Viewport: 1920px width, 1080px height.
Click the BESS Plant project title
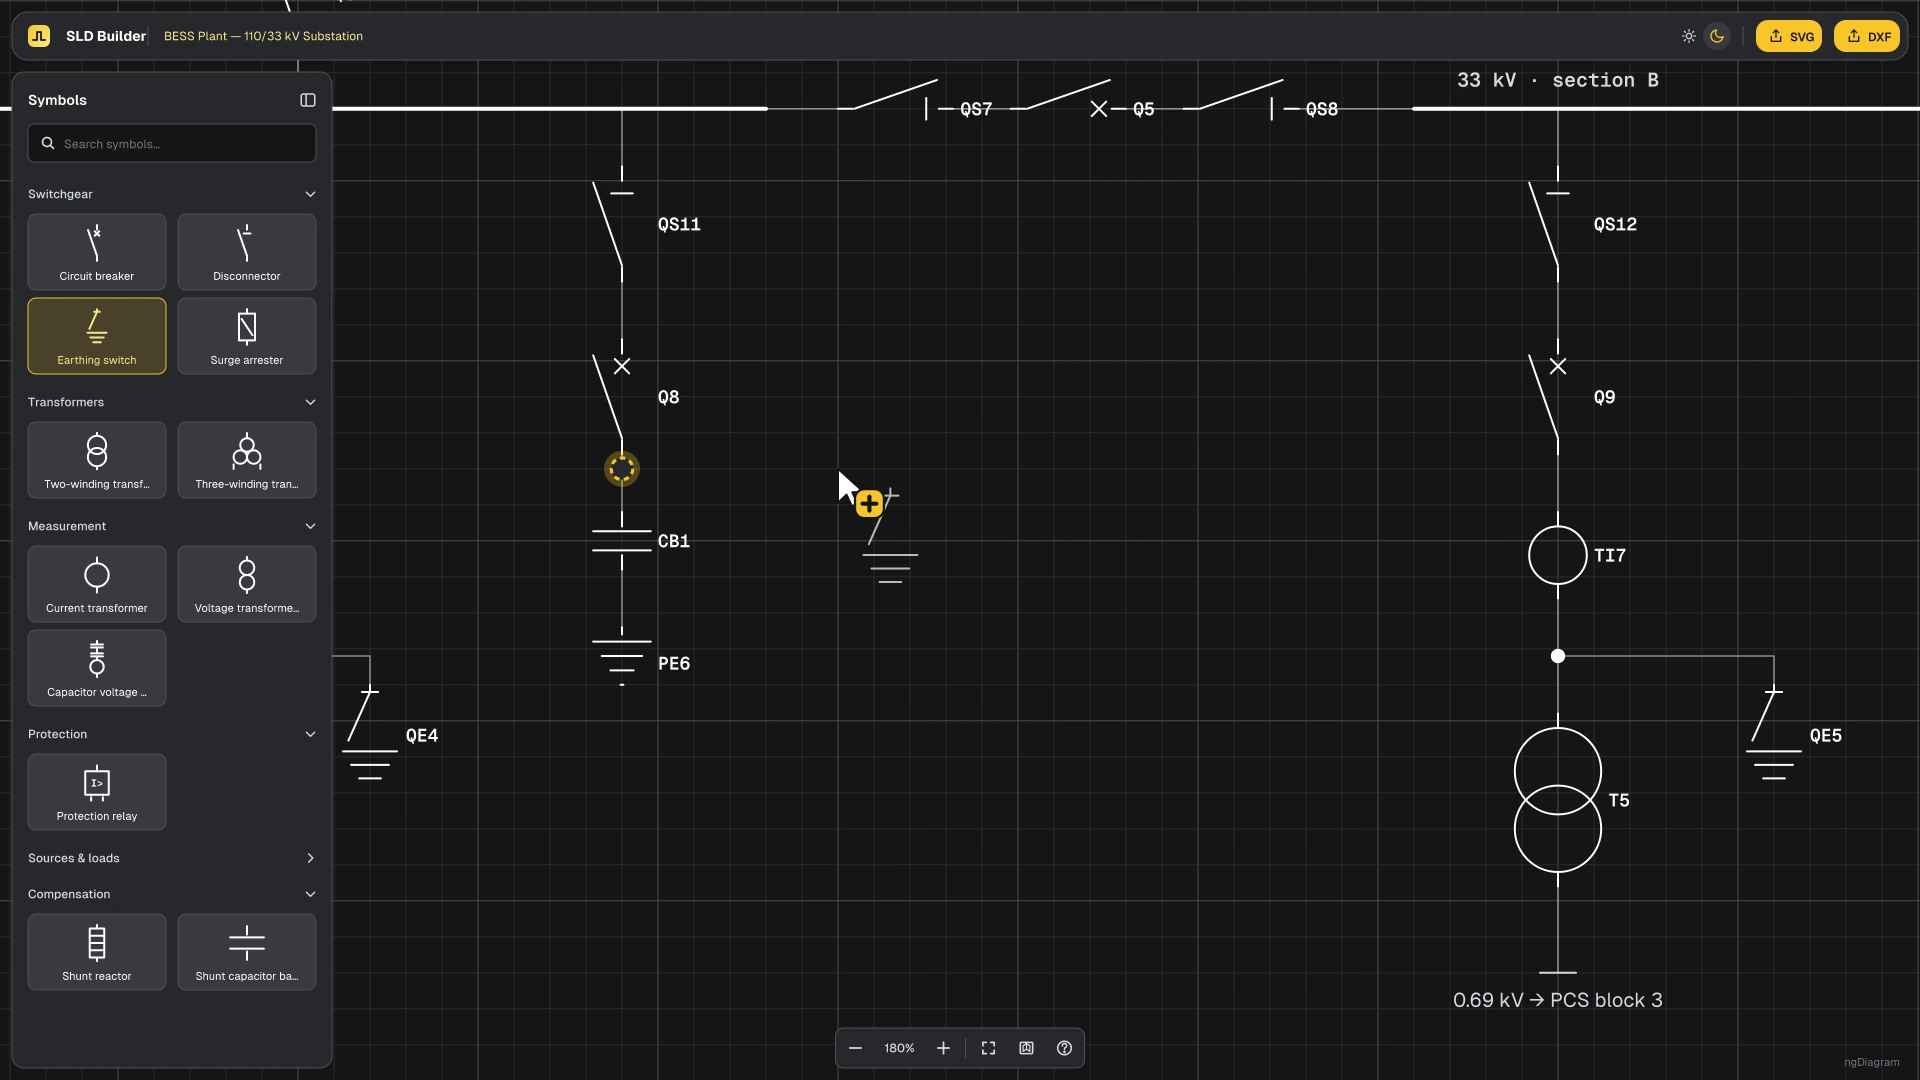tap(263, 36)
